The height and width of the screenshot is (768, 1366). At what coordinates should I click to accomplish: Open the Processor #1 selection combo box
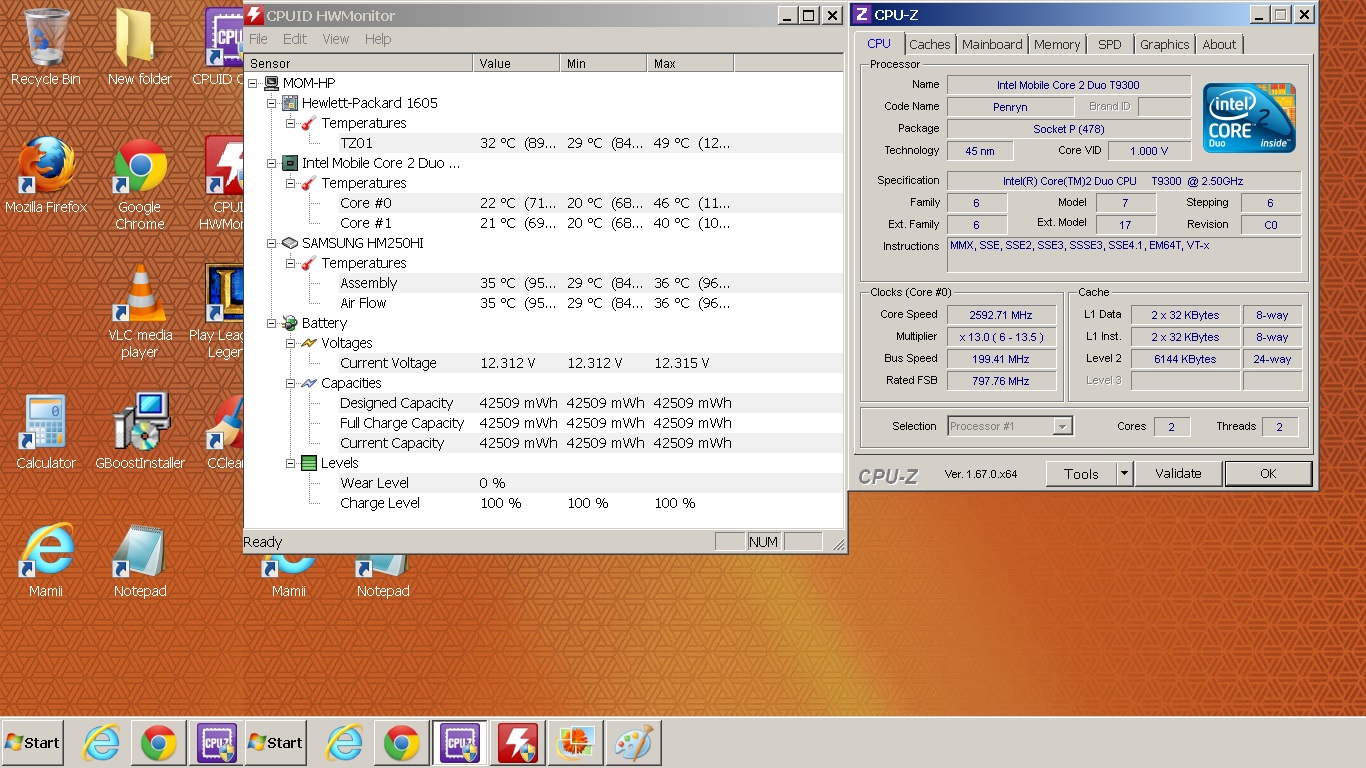click(1010, 426)
